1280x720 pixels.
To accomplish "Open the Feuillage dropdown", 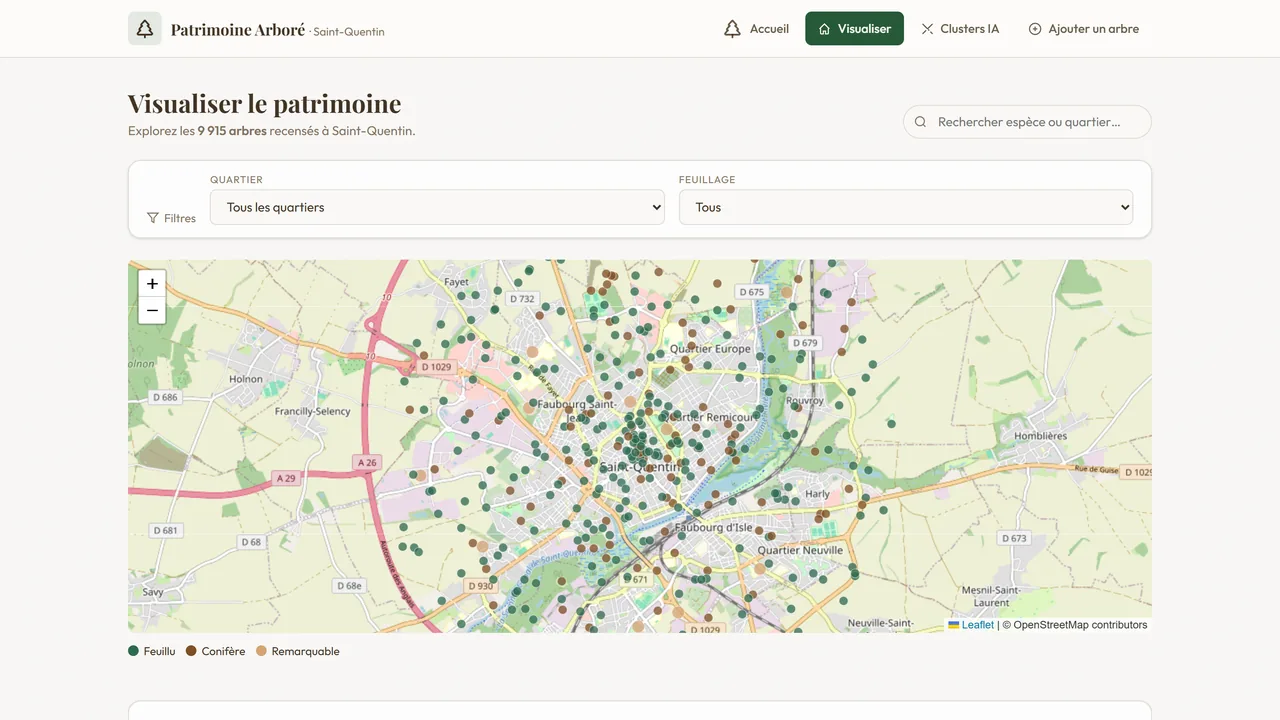I will coord(906,207).
